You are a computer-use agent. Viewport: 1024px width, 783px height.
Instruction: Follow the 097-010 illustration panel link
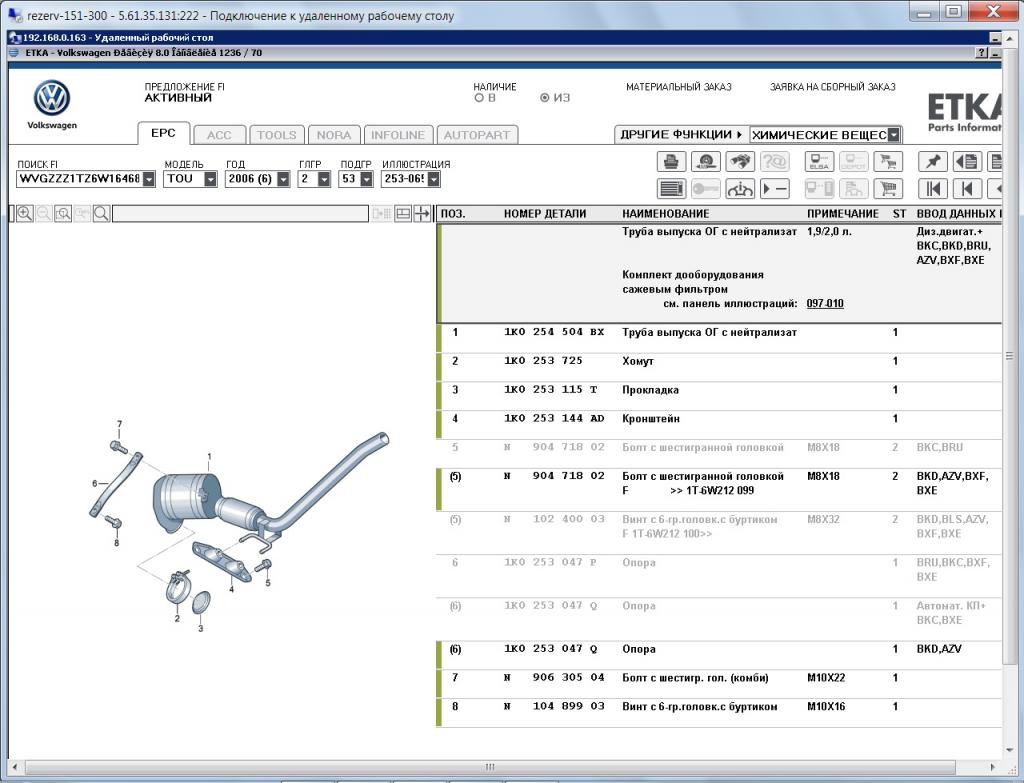tap(825, 304)
